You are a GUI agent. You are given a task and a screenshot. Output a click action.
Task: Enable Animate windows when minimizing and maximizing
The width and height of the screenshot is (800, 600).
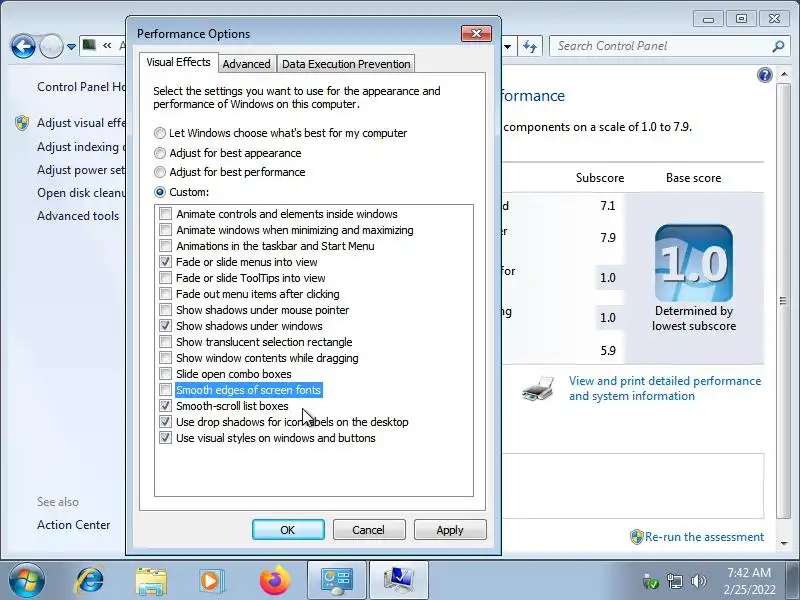[x=165, y=230]
